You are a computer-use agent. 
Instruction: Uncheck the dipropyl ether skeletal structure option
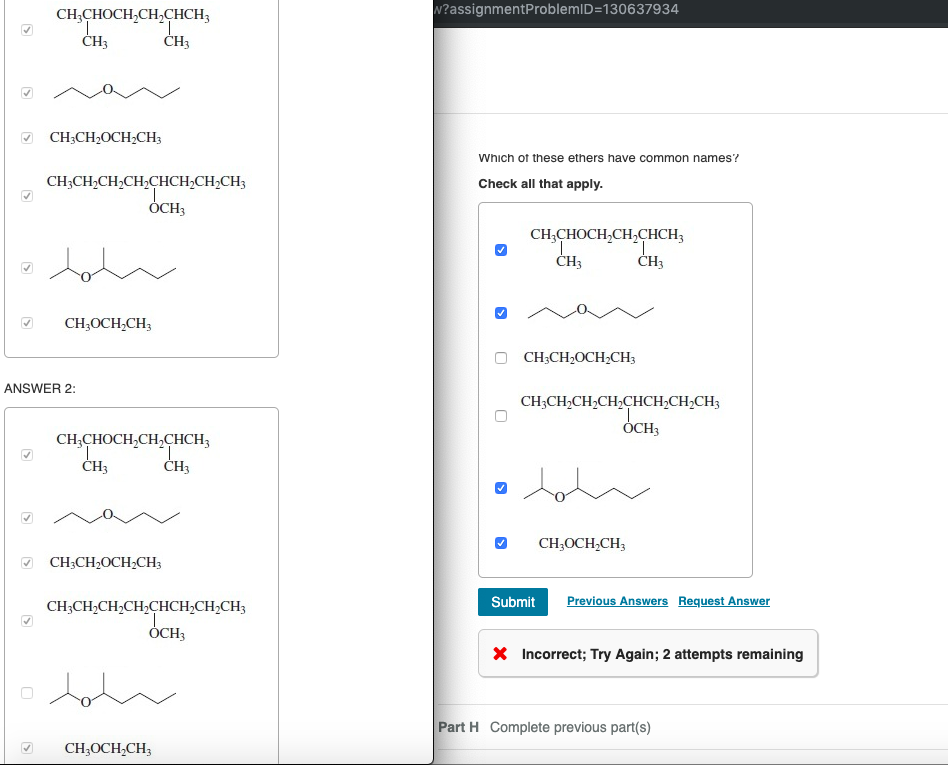[x=500, y=313]
